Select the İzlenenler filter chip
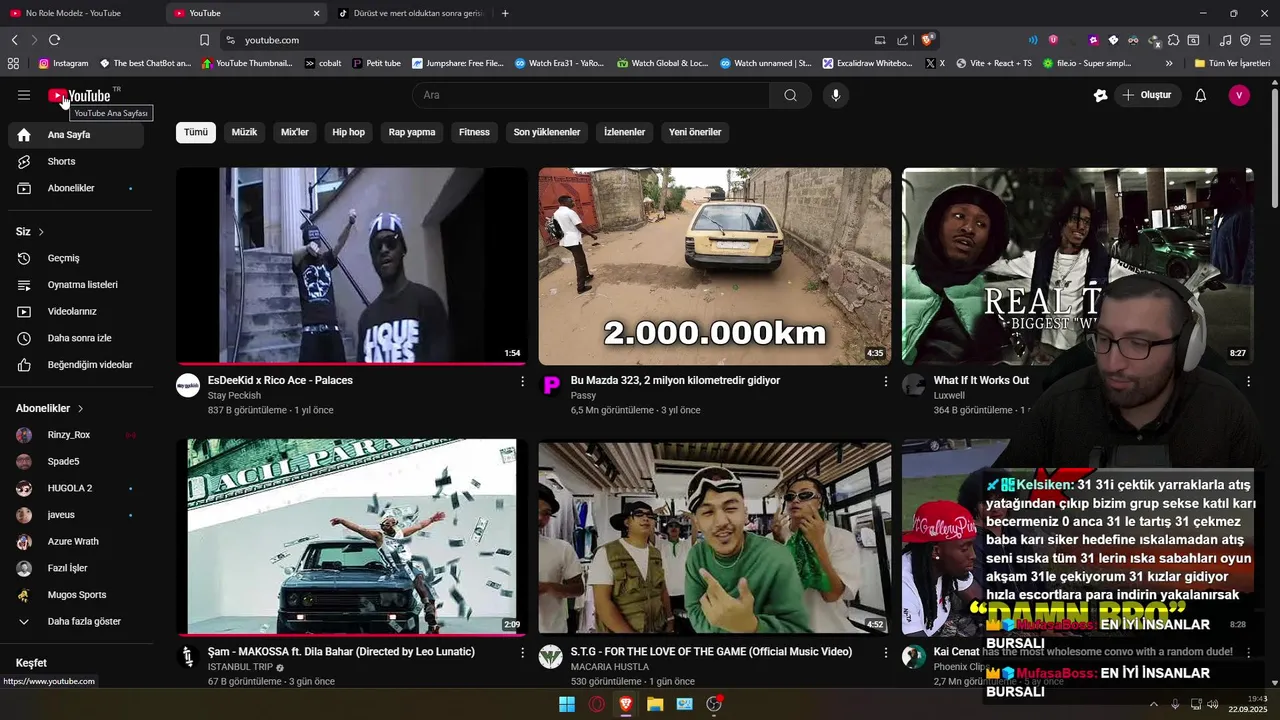The height and width of the screenshot is (720, 1280). point(624,132)
